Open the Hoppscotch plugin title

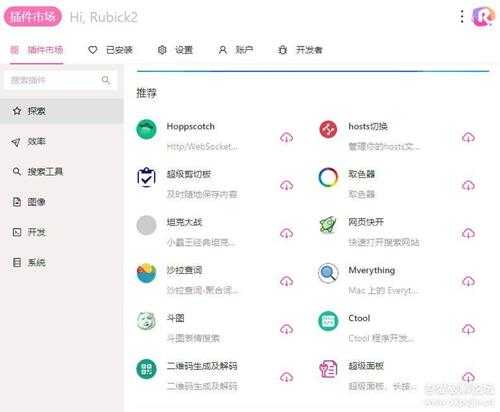point(191,126)
